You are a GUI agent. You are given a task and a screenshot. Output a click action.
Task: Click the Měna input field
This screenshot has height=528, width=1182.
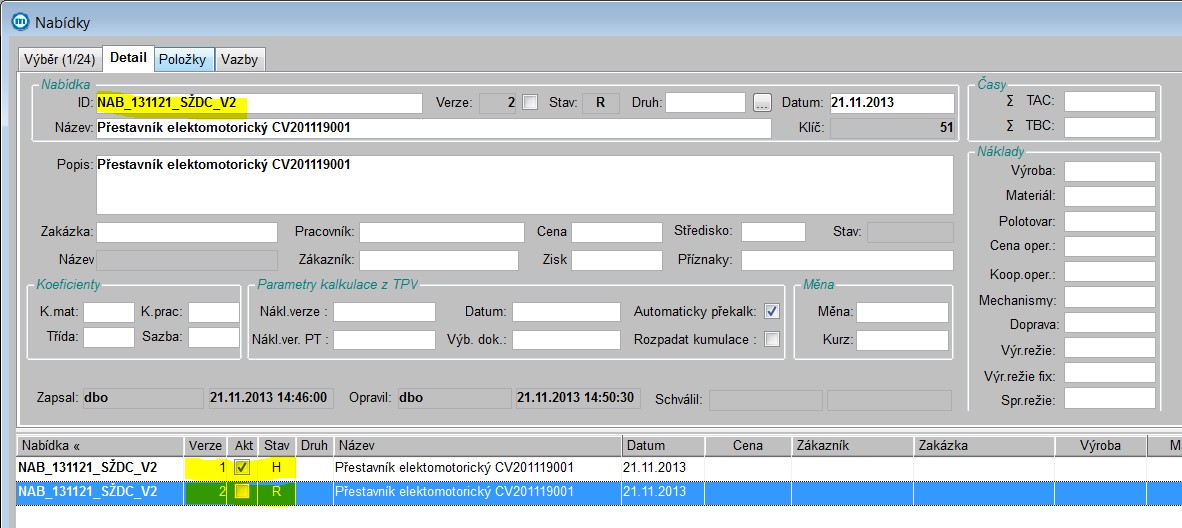point(902,312)
